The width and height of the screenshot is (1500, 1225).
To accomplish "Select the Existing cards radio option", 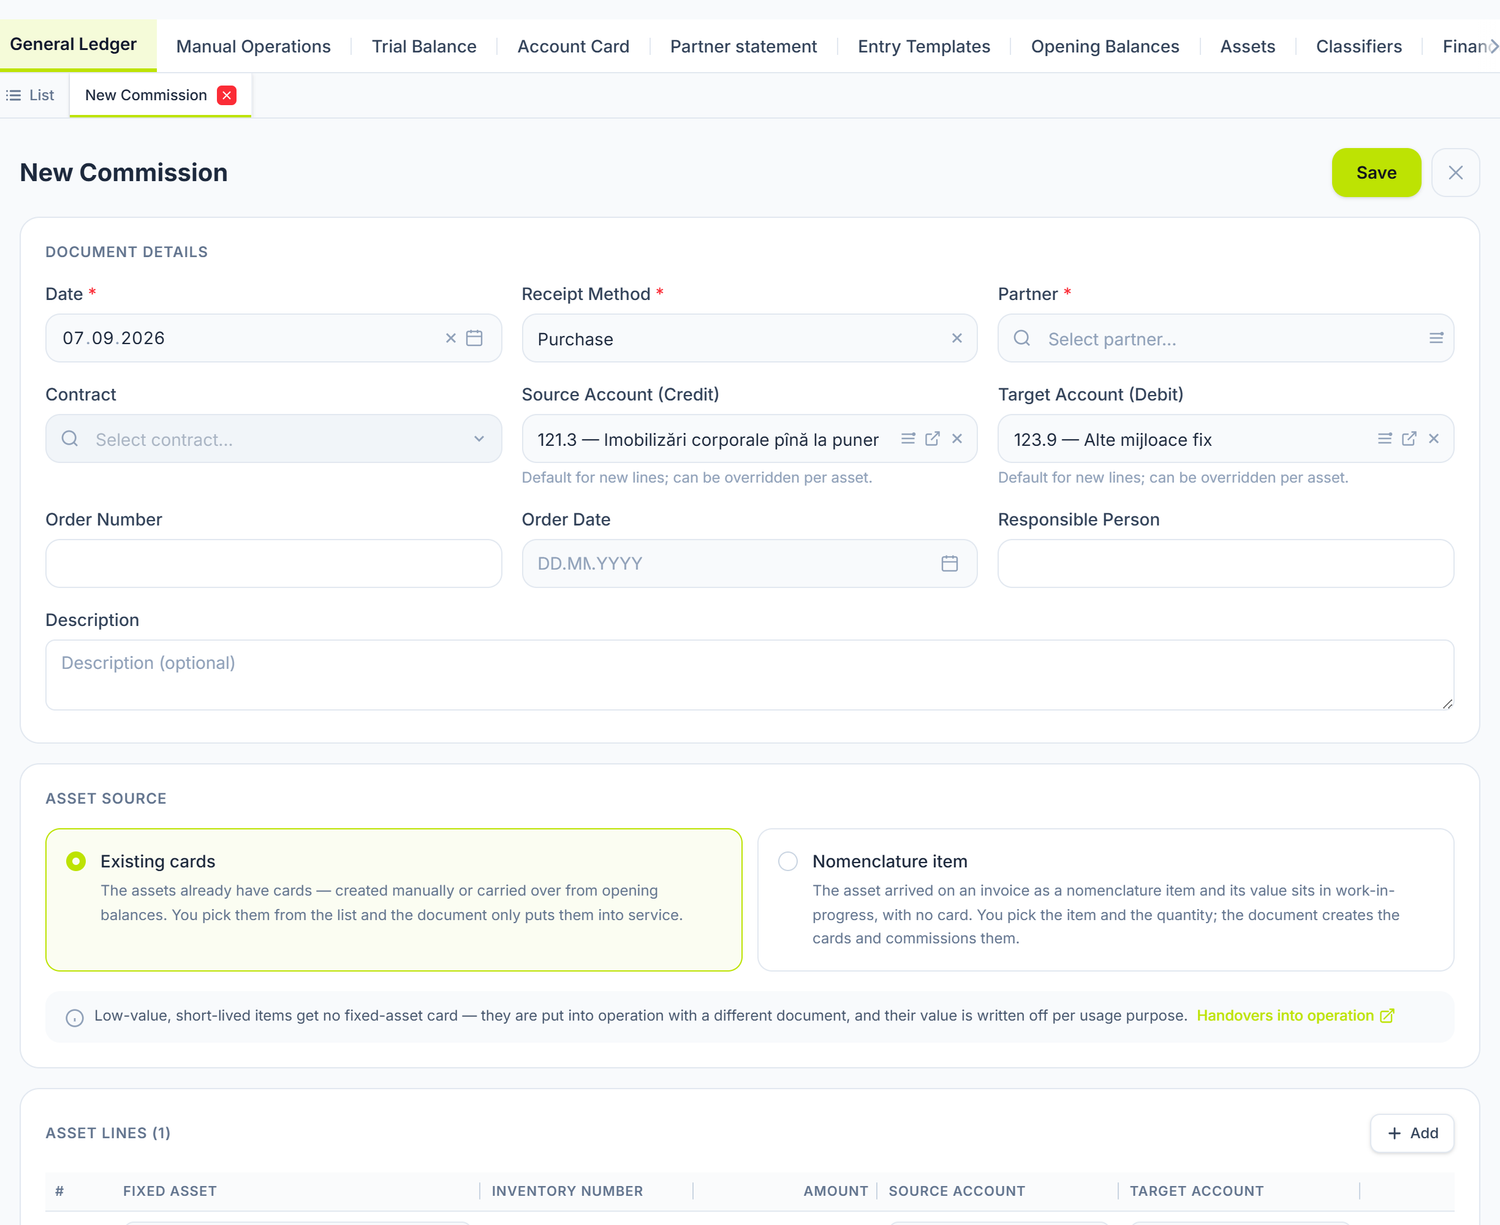I will 76,861.
